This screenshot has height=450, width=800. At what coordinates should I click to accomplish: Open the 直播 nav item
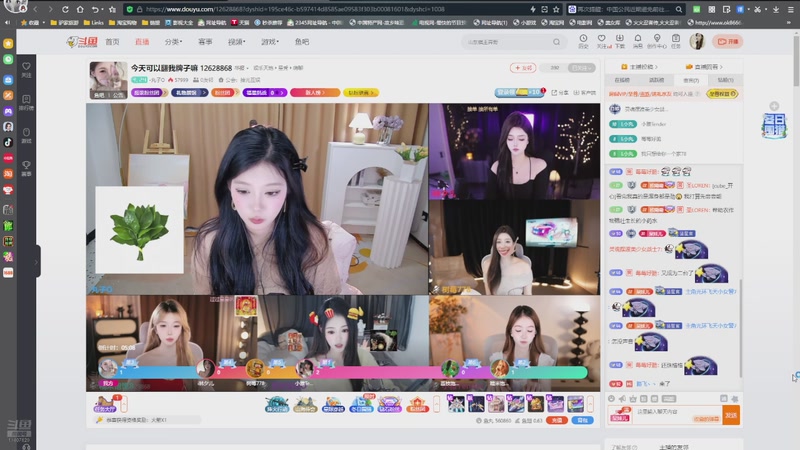click(x=142, y=42)
